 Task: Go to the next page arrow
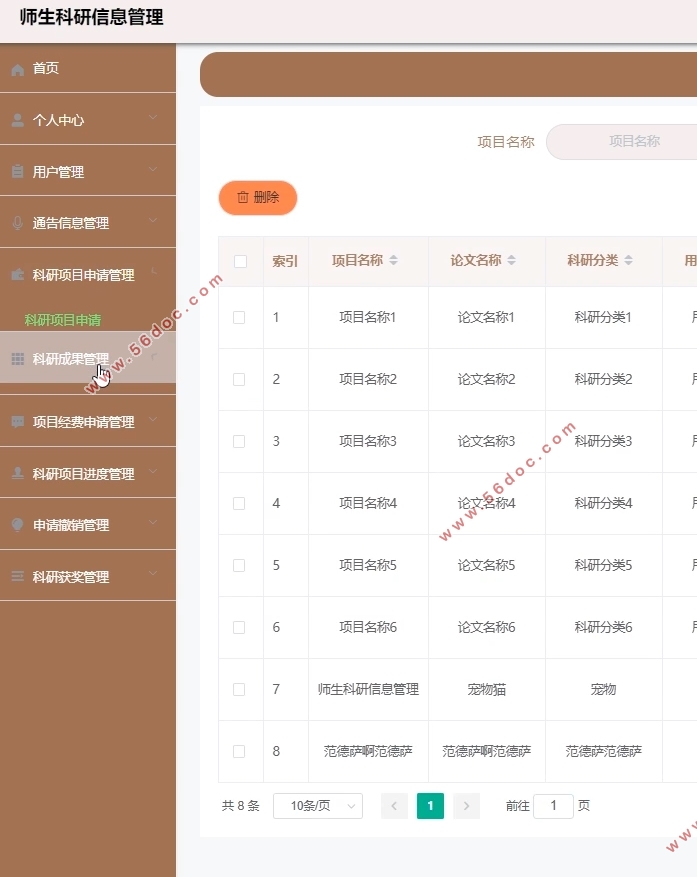(x=466, y=806)
